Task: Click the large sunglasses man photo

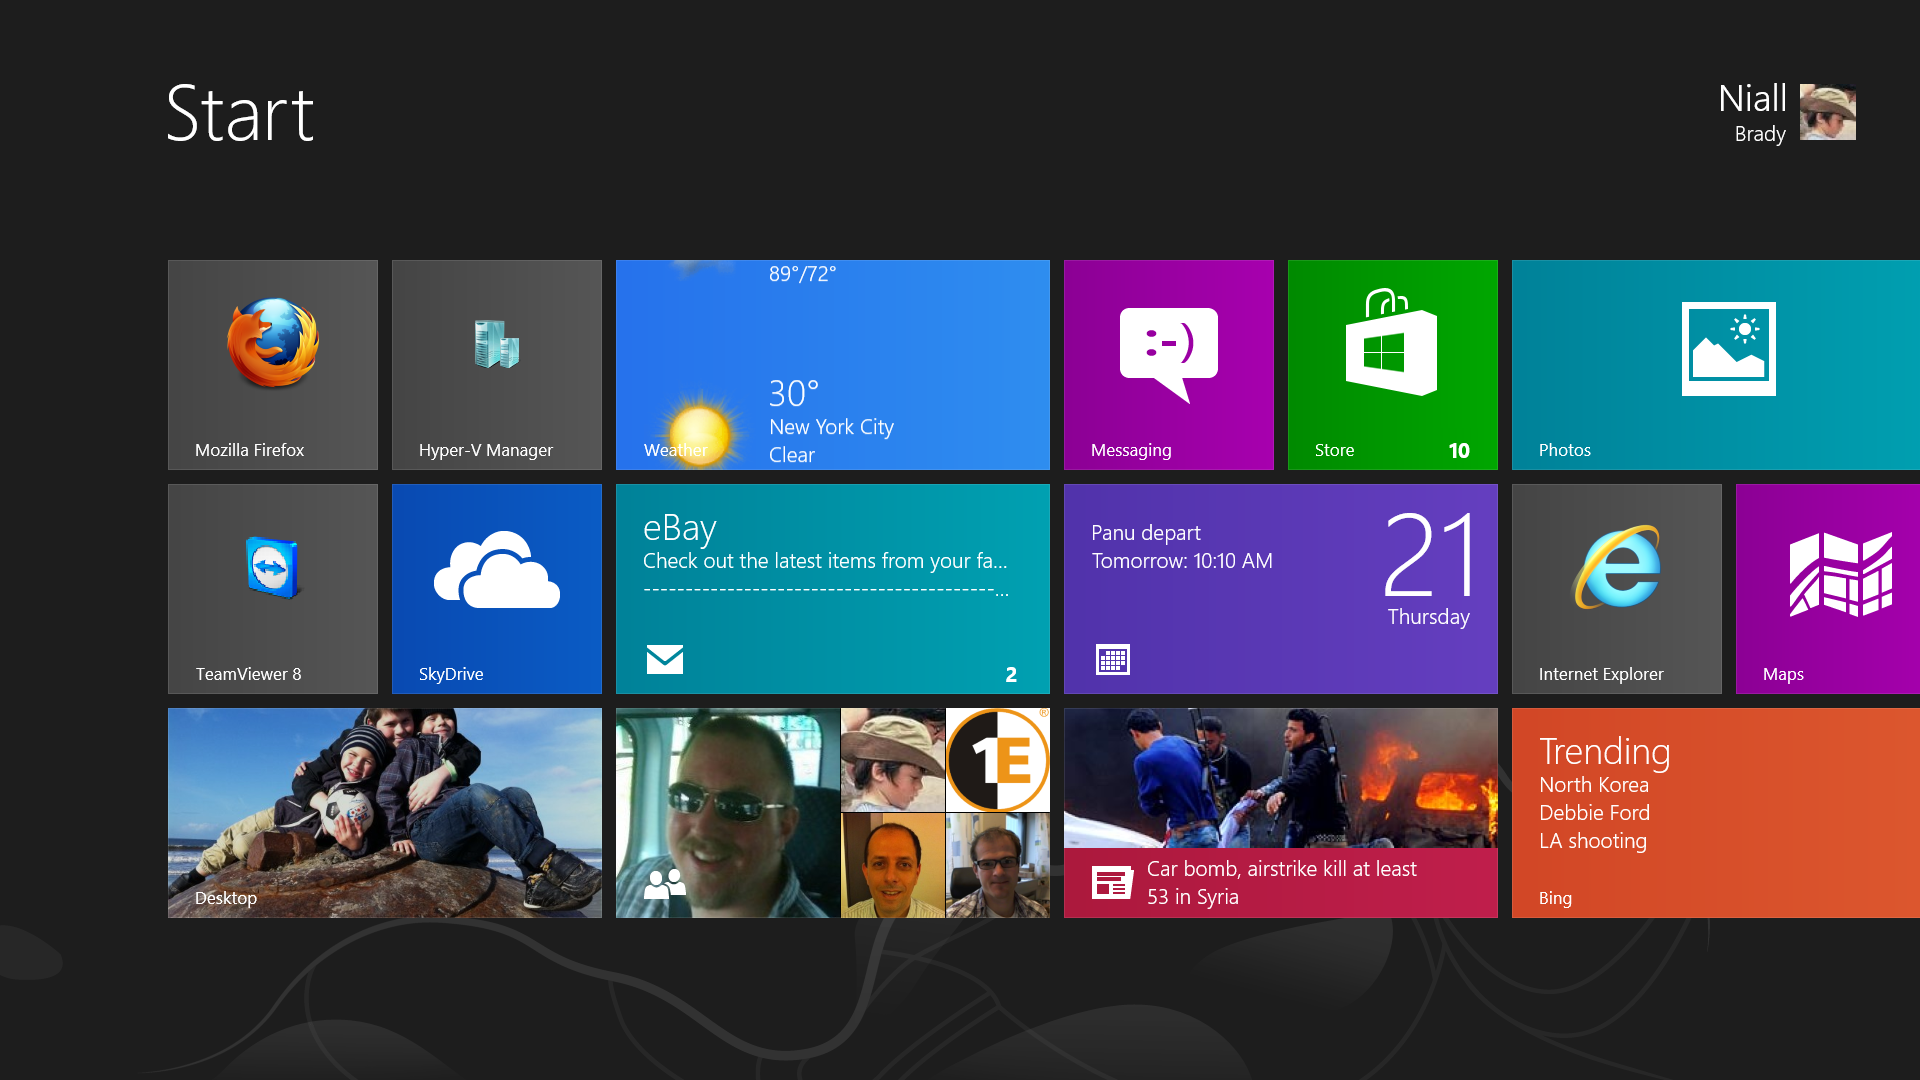Action: pyautogui.click(x=728, y=813)
